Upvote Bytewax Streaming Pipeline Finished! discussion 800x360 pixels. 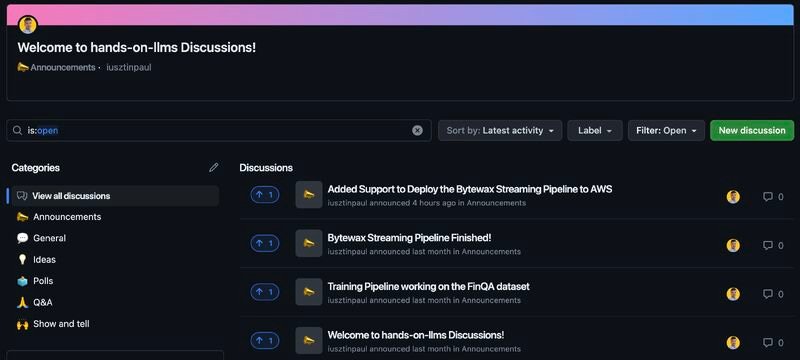pos(265,243)
